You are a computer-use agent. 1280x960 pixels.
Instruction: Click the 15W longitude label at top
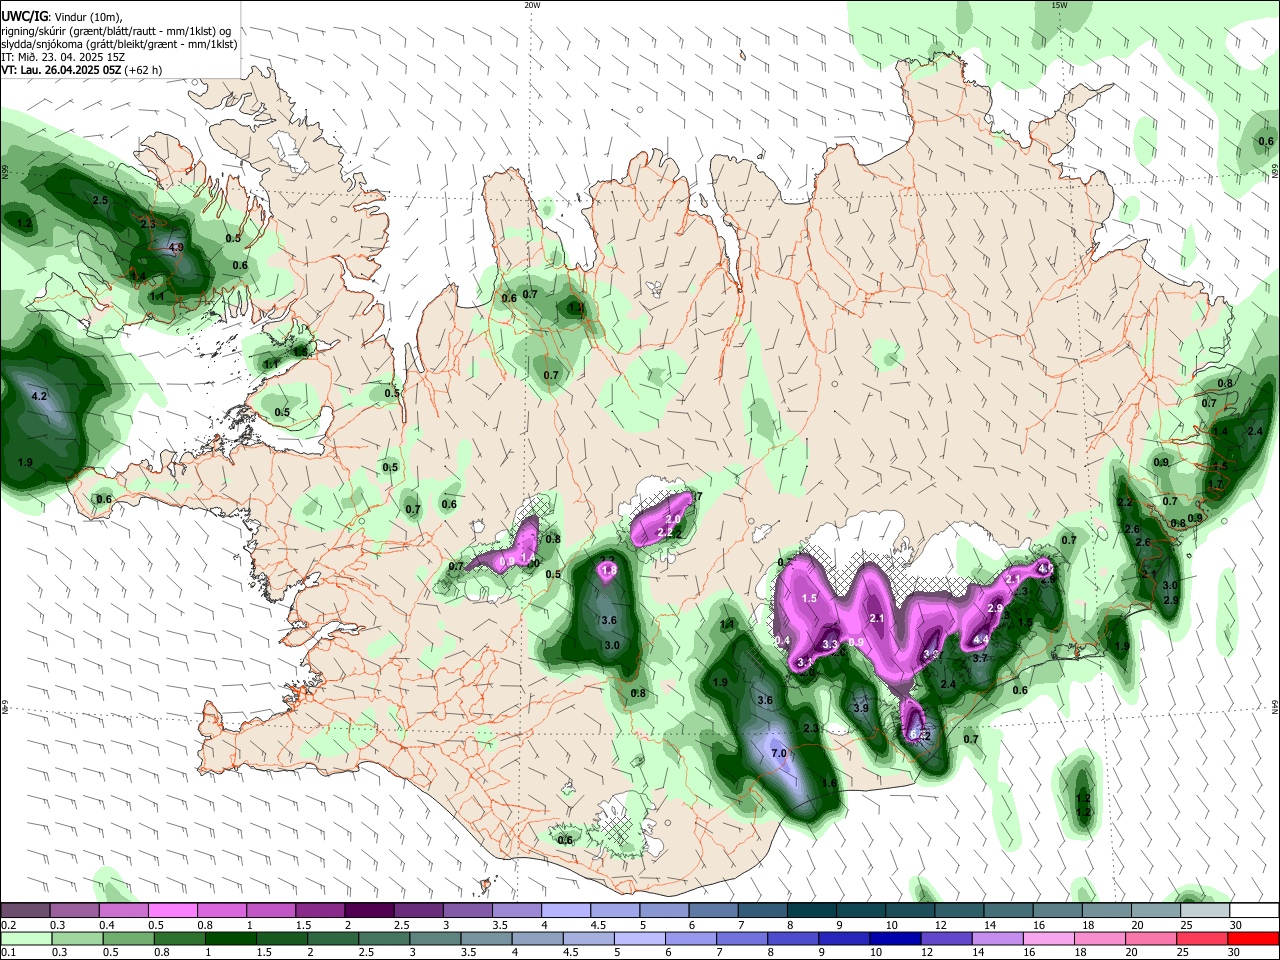[x=1059, y=5]
